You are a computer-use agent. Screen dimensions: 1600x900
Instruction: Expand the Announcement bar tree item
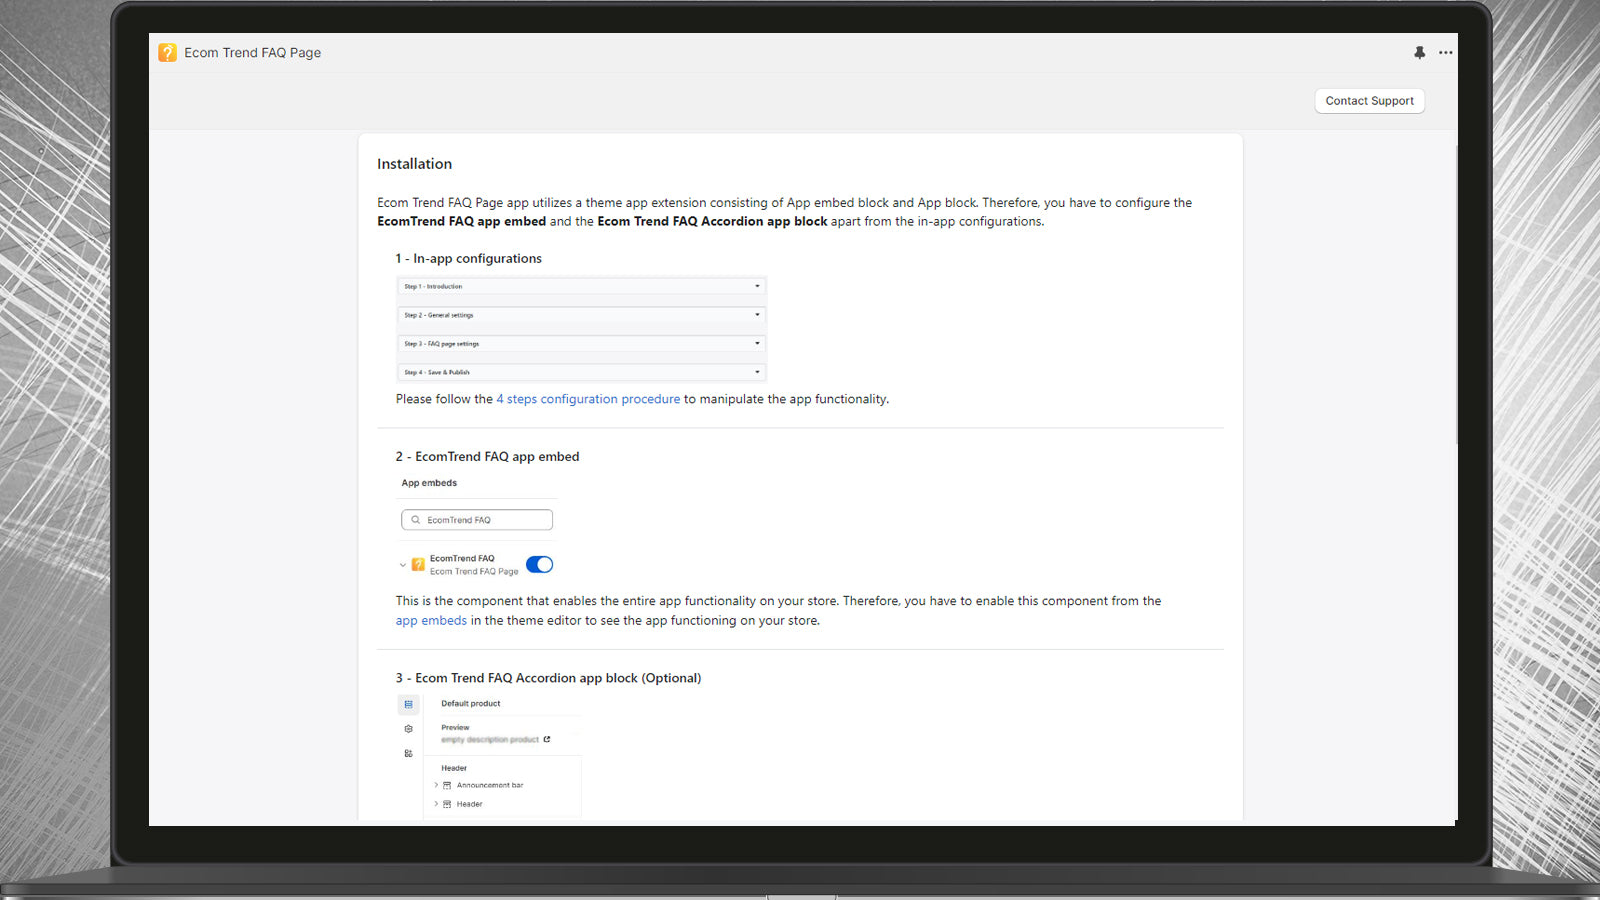436,785
